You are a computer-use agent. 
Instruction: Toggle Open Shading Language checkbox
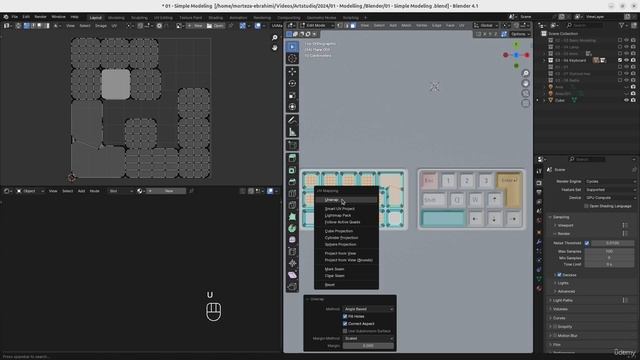point(586,206)
